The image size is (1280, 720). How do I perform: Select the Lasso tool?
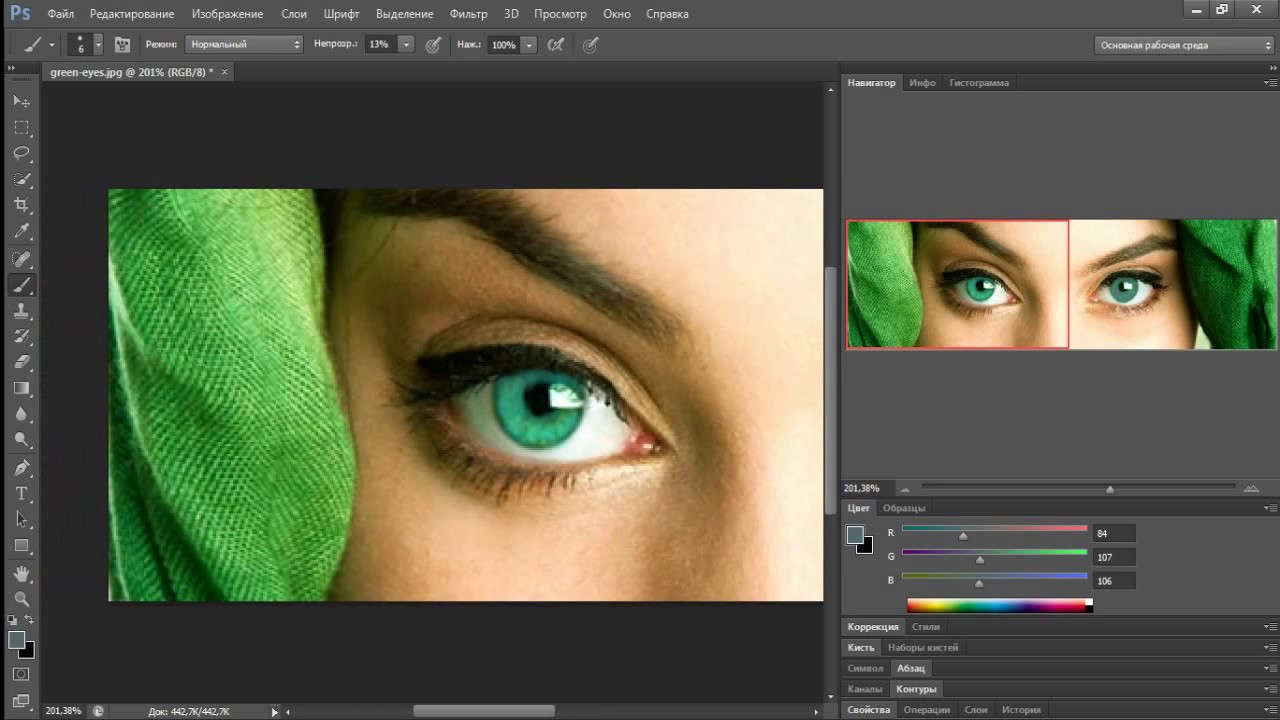coord(21,153)
